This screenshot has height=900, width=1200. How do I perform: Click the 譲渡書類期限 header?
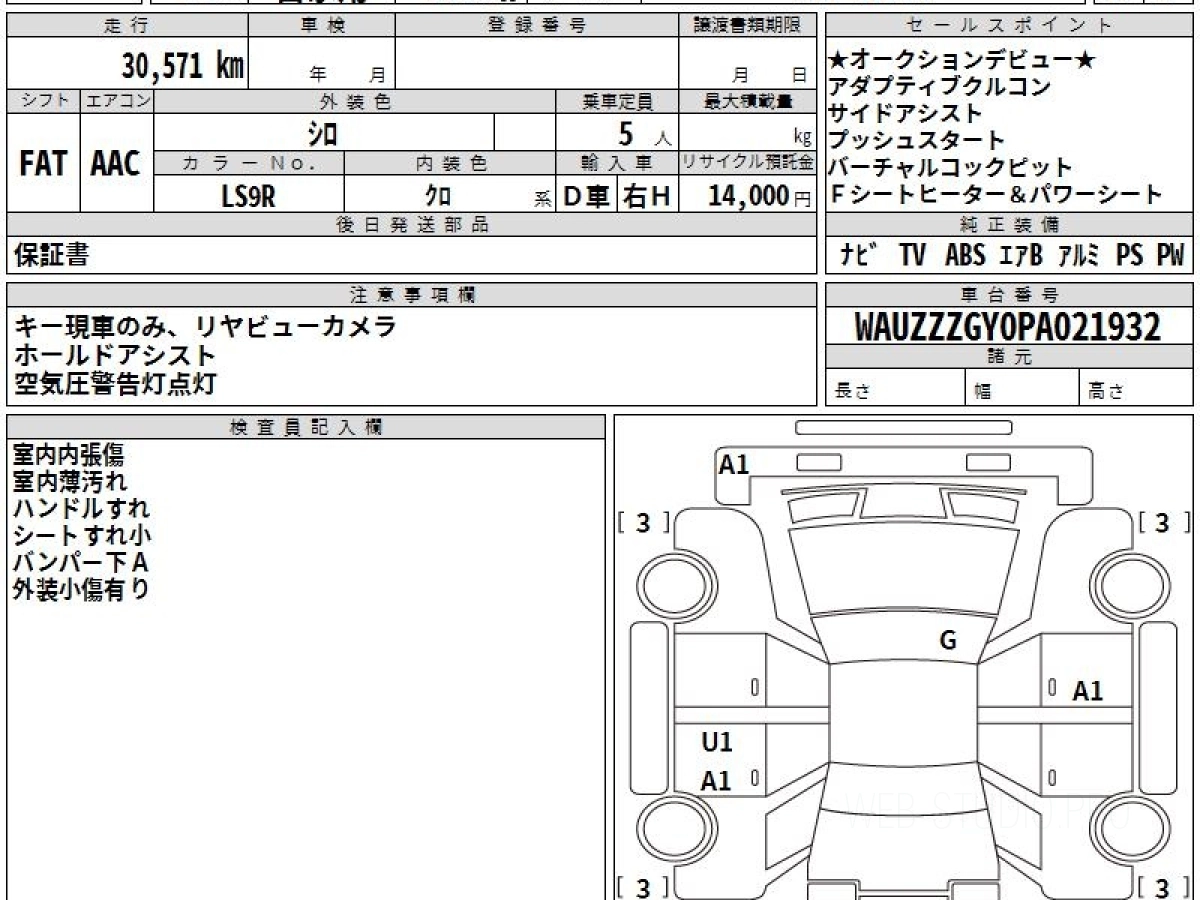coord(748,26)
